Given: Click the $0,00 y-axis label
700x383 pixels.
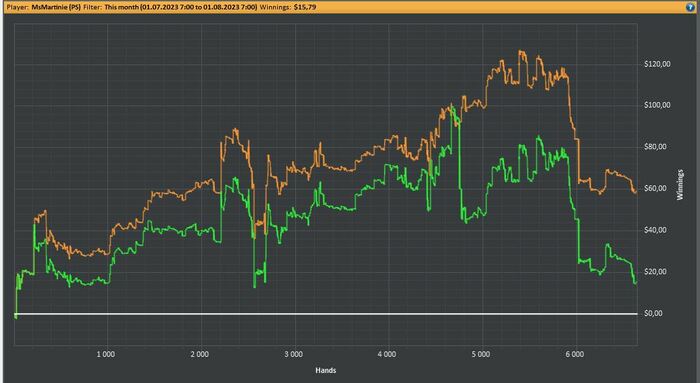Looking at the screenshot, I should 654,313.
